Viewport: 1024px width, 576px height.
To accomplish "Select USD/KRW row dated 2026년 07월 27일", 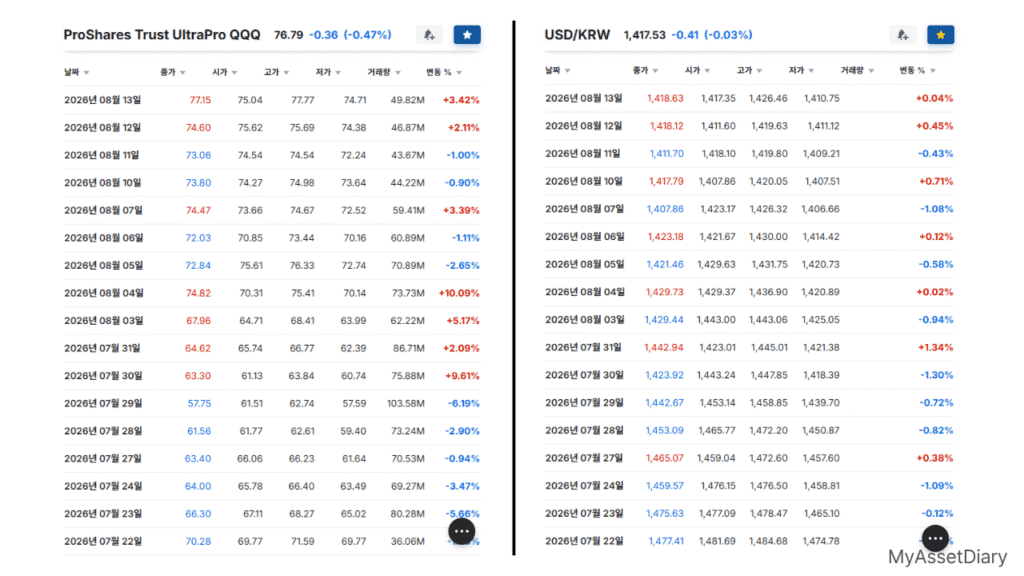I will pos(749,458).
